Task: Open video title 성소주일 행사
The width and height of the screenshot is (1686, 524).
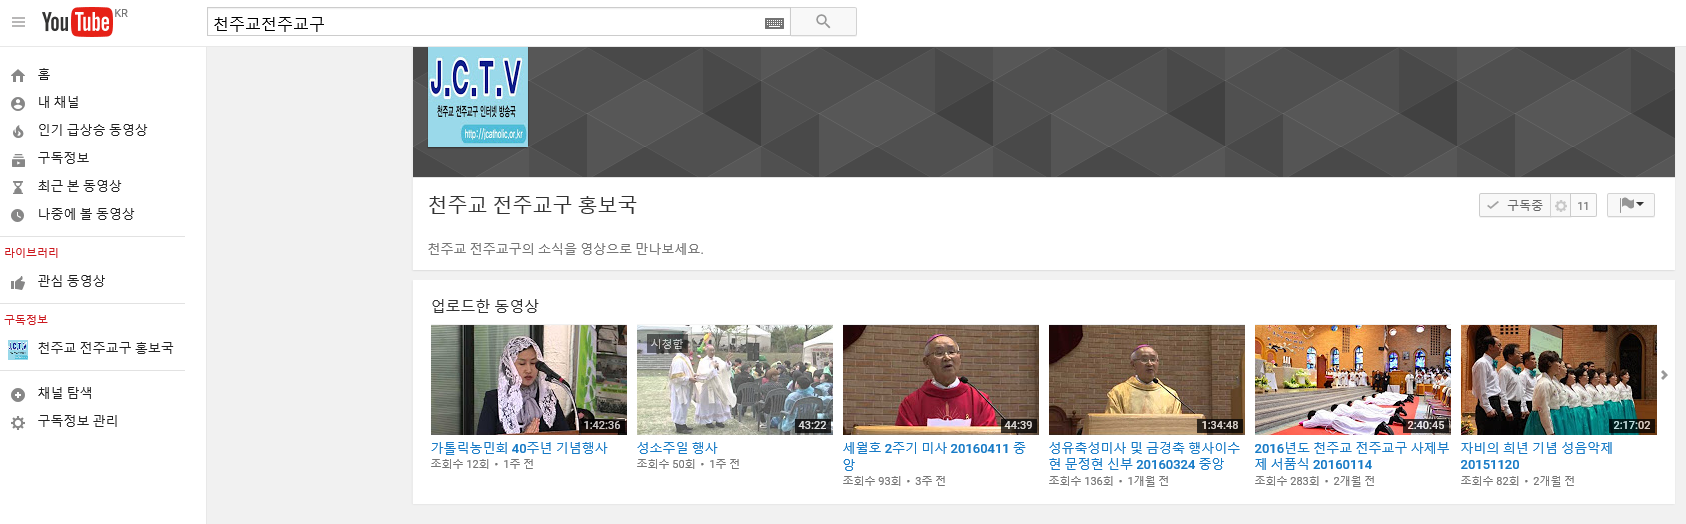Action: [x=677, y=448]
